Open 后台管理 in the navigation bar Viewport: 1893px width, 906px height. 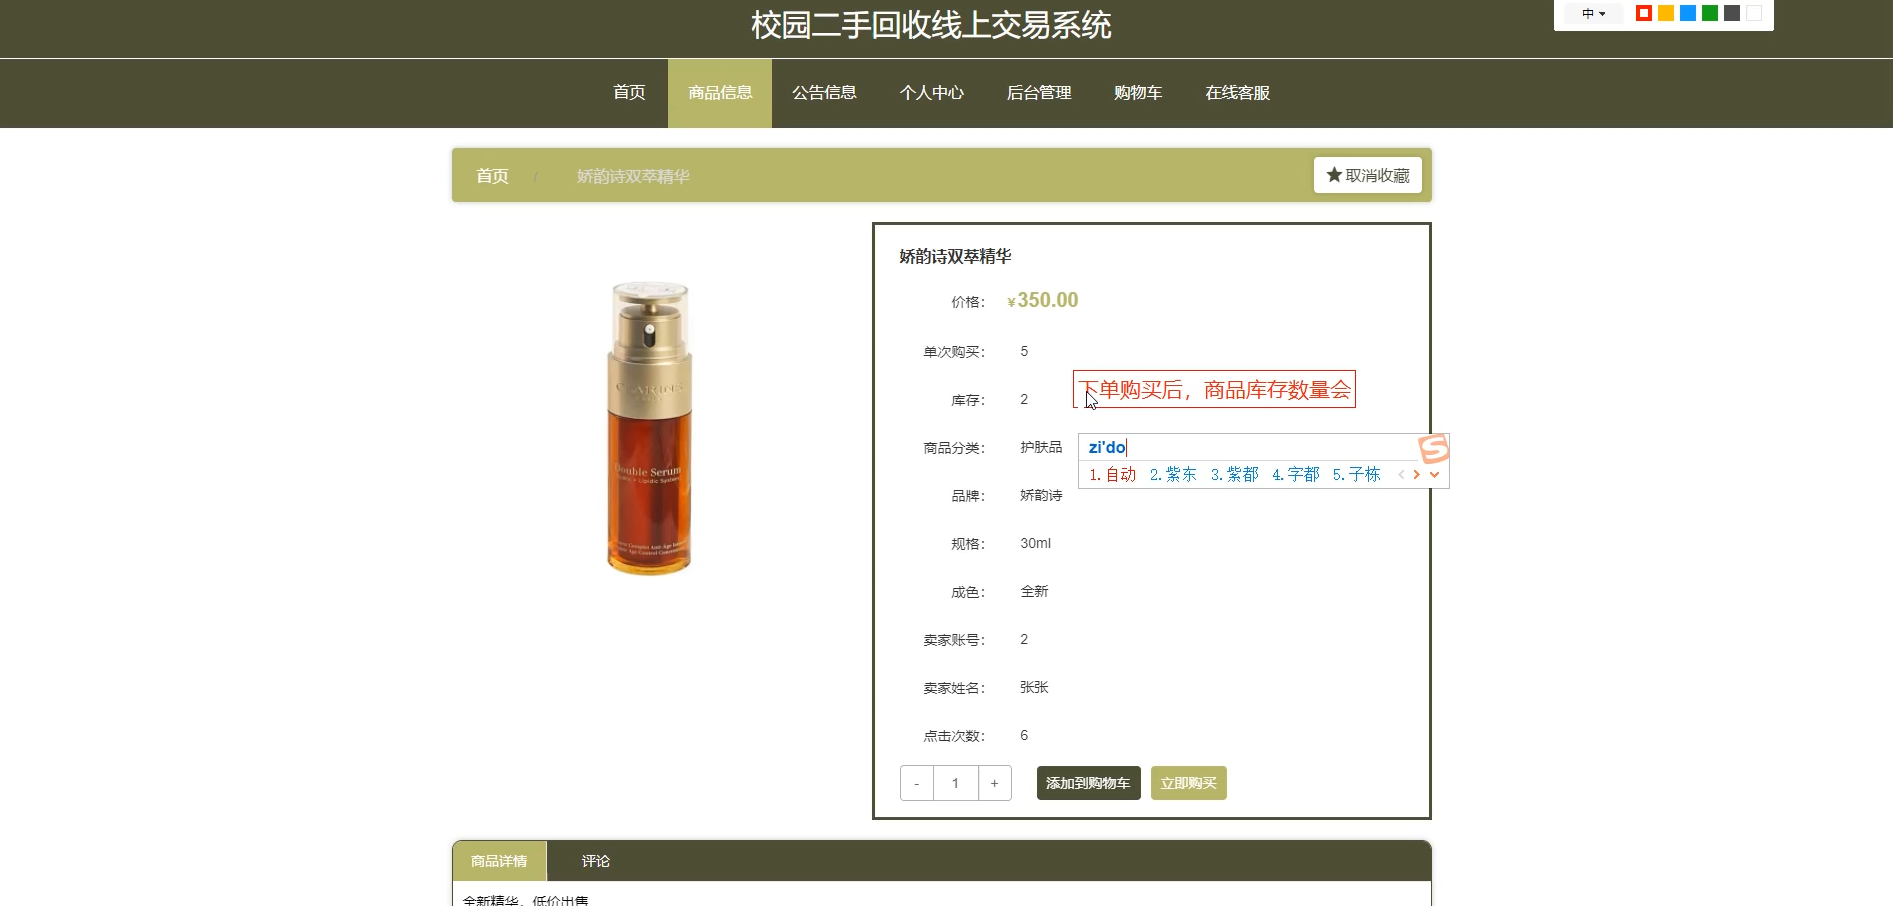pyautogui.click(x=1038, y=93)
